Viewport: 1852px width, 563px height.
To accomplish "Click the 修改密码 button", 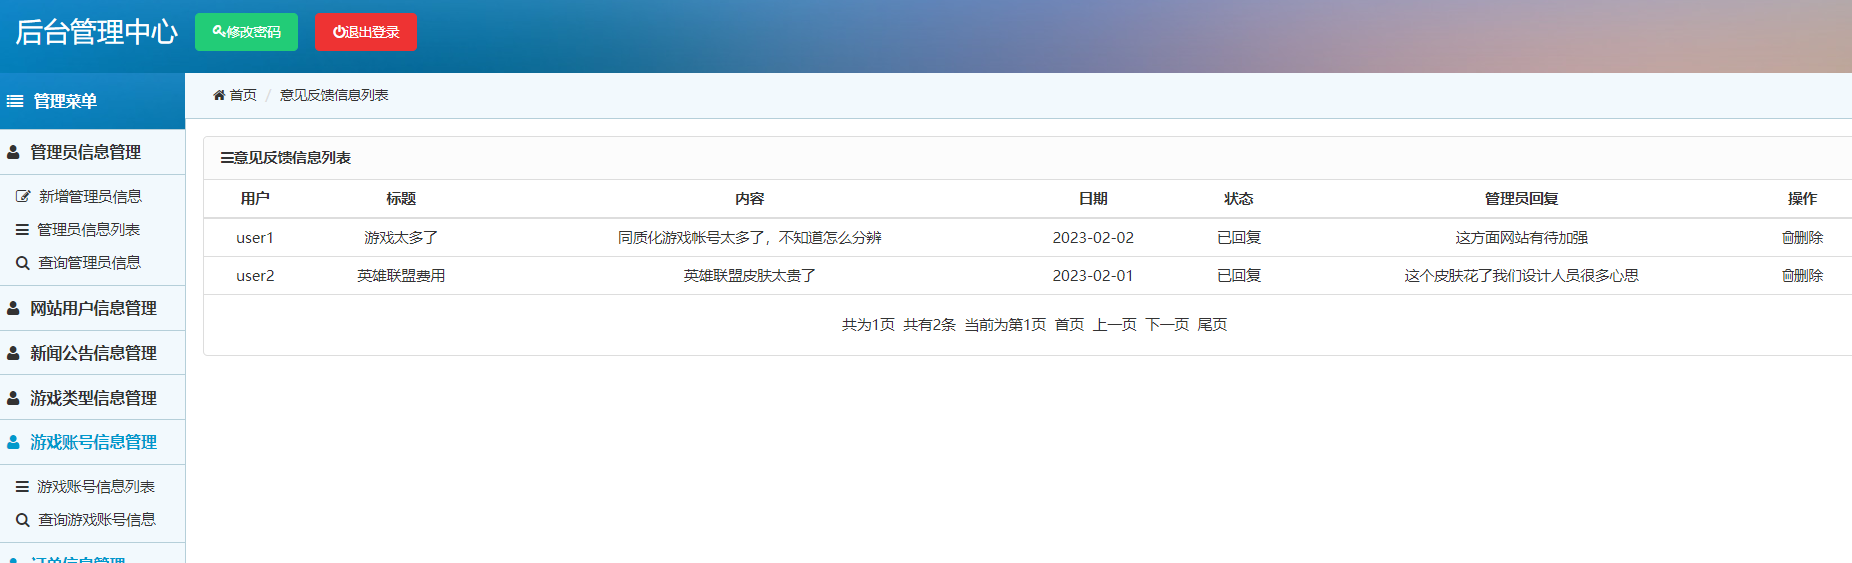I will (246, 32).
